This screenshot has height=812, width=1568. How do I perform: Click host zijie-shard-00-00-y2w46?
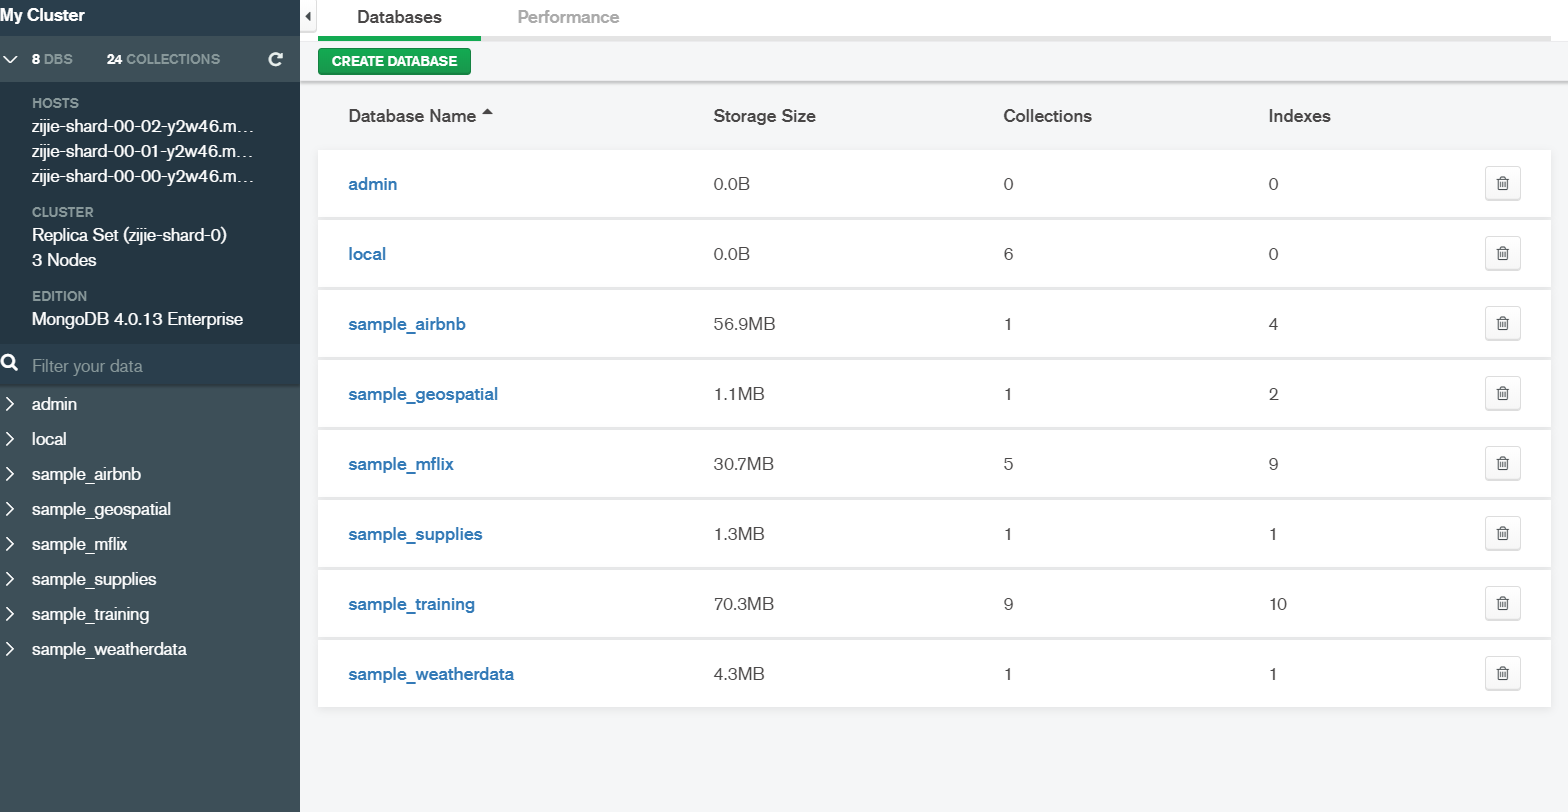[142, 176]
